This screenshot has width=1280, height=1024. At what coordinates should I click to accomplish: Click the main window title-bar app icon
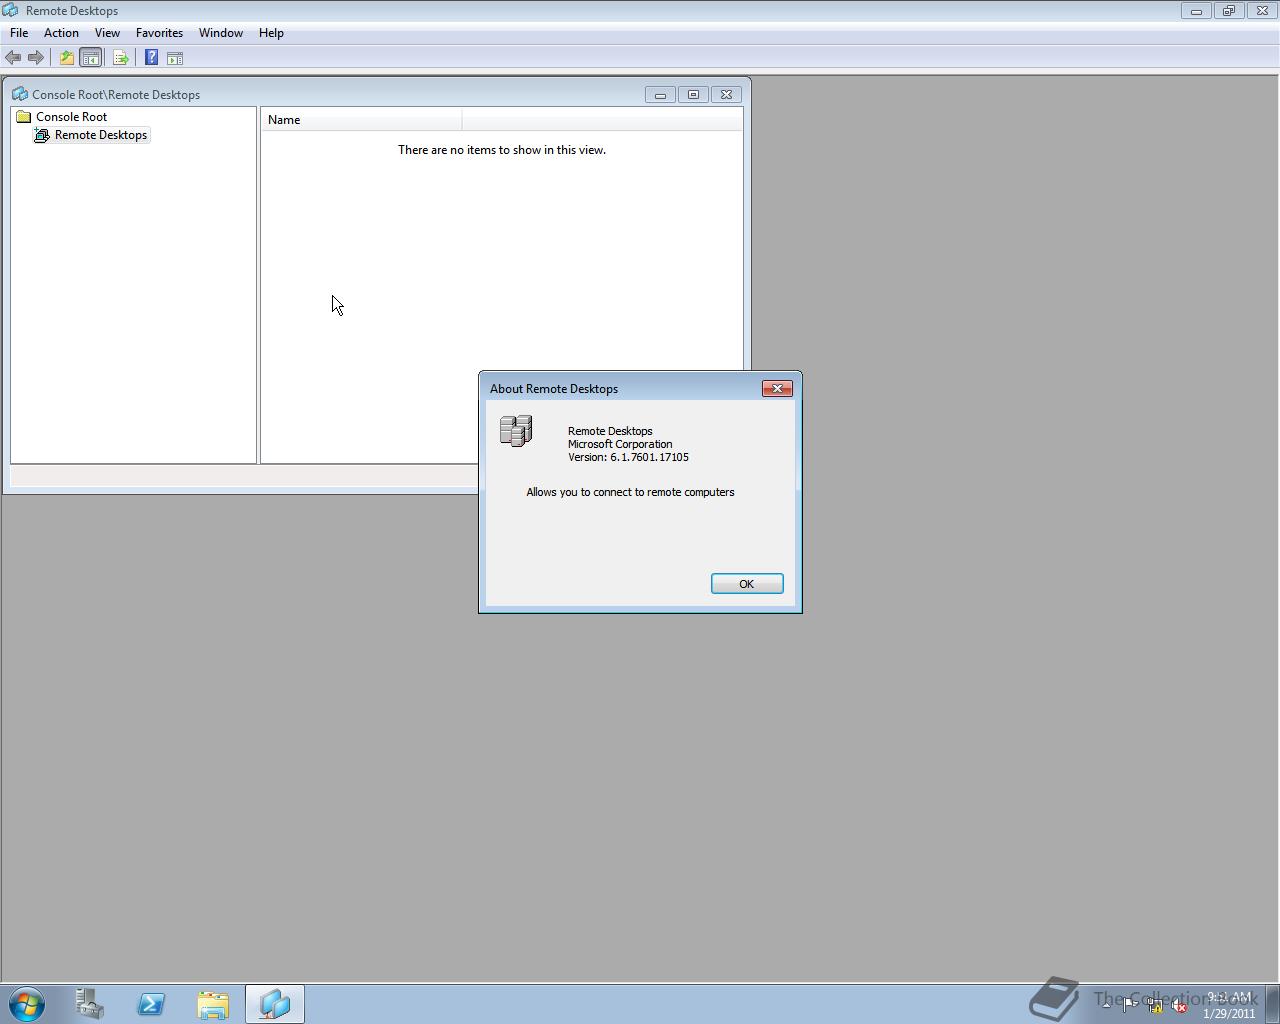click(10, 10)
